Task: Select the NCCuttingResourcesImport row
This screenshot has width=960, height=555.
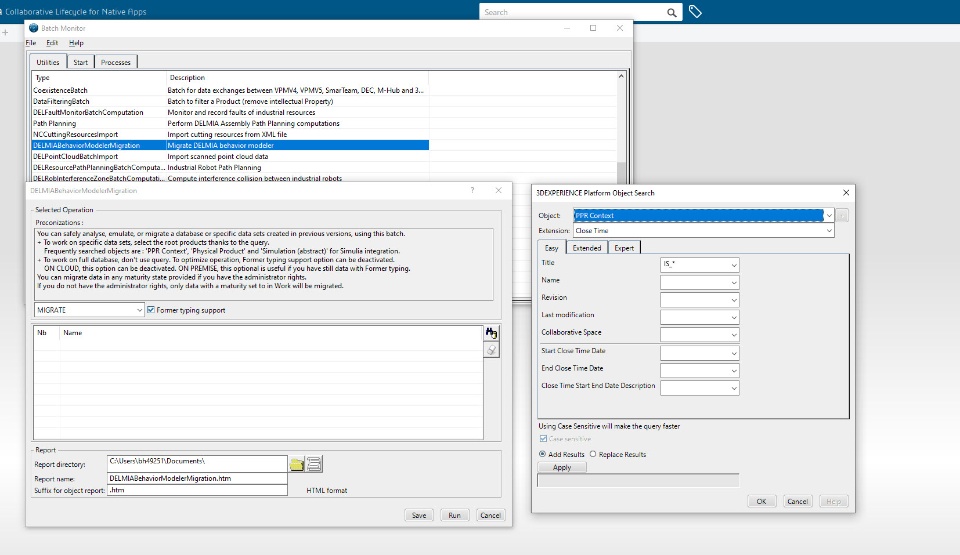Action: pos(230,134)
